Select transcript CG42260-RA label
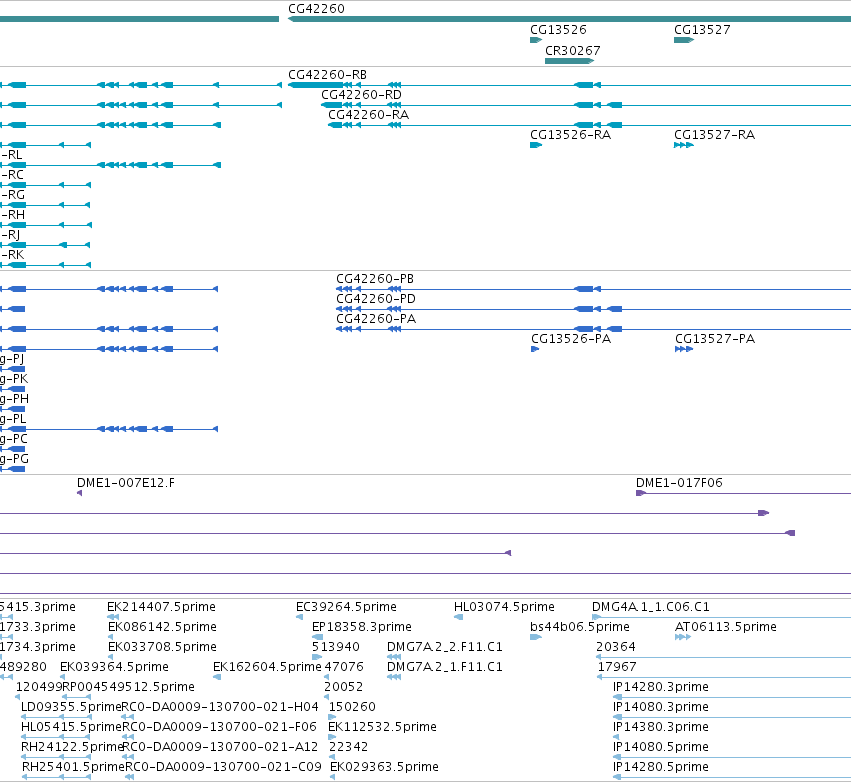 click(369, 115)
